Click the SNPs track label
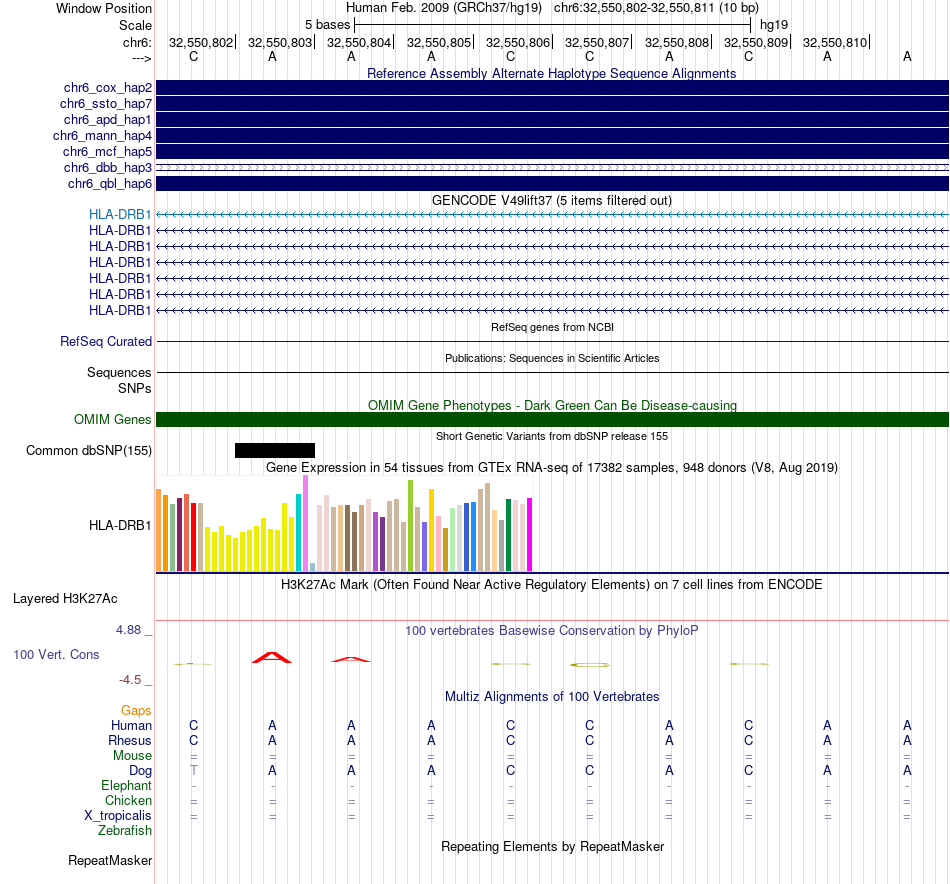This screenshot has width=950, height=884. [x=135, y=388]
